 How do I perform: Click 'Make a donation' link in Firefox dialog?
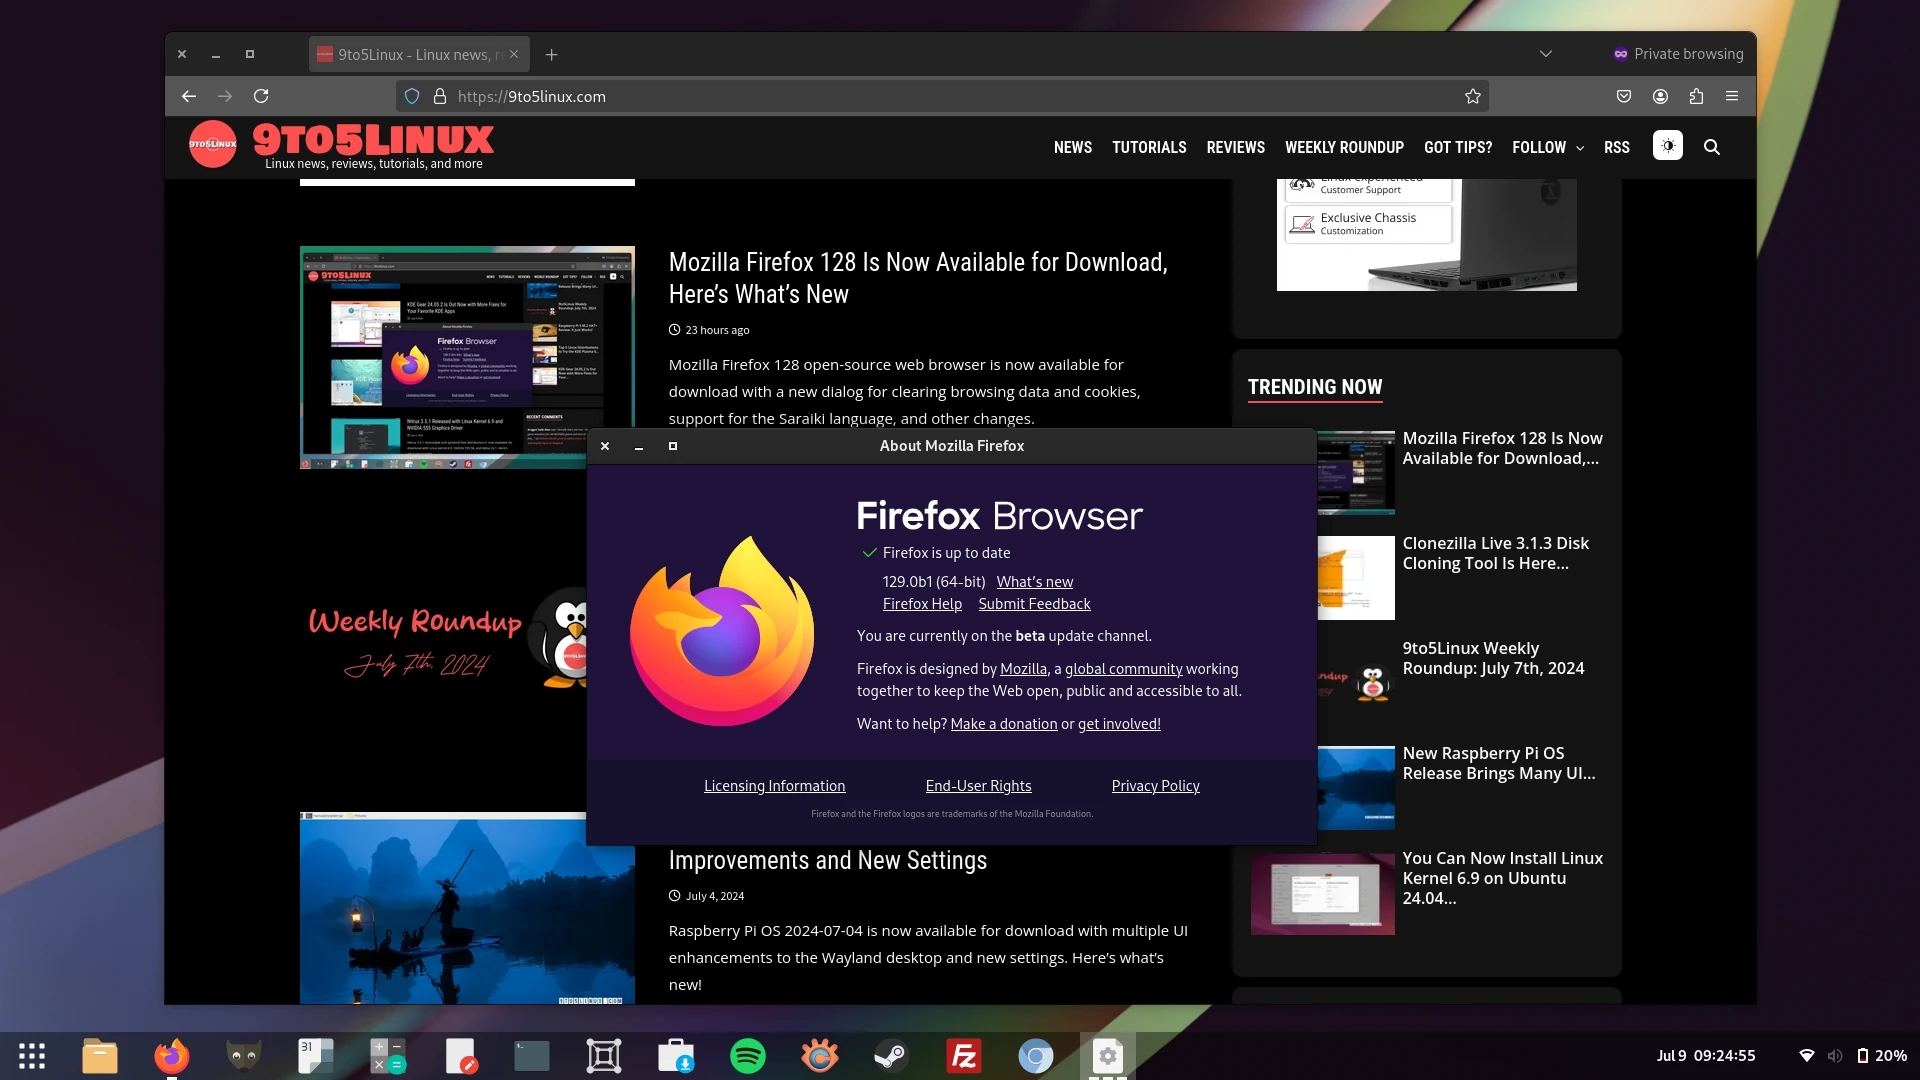pos(1004,723)
